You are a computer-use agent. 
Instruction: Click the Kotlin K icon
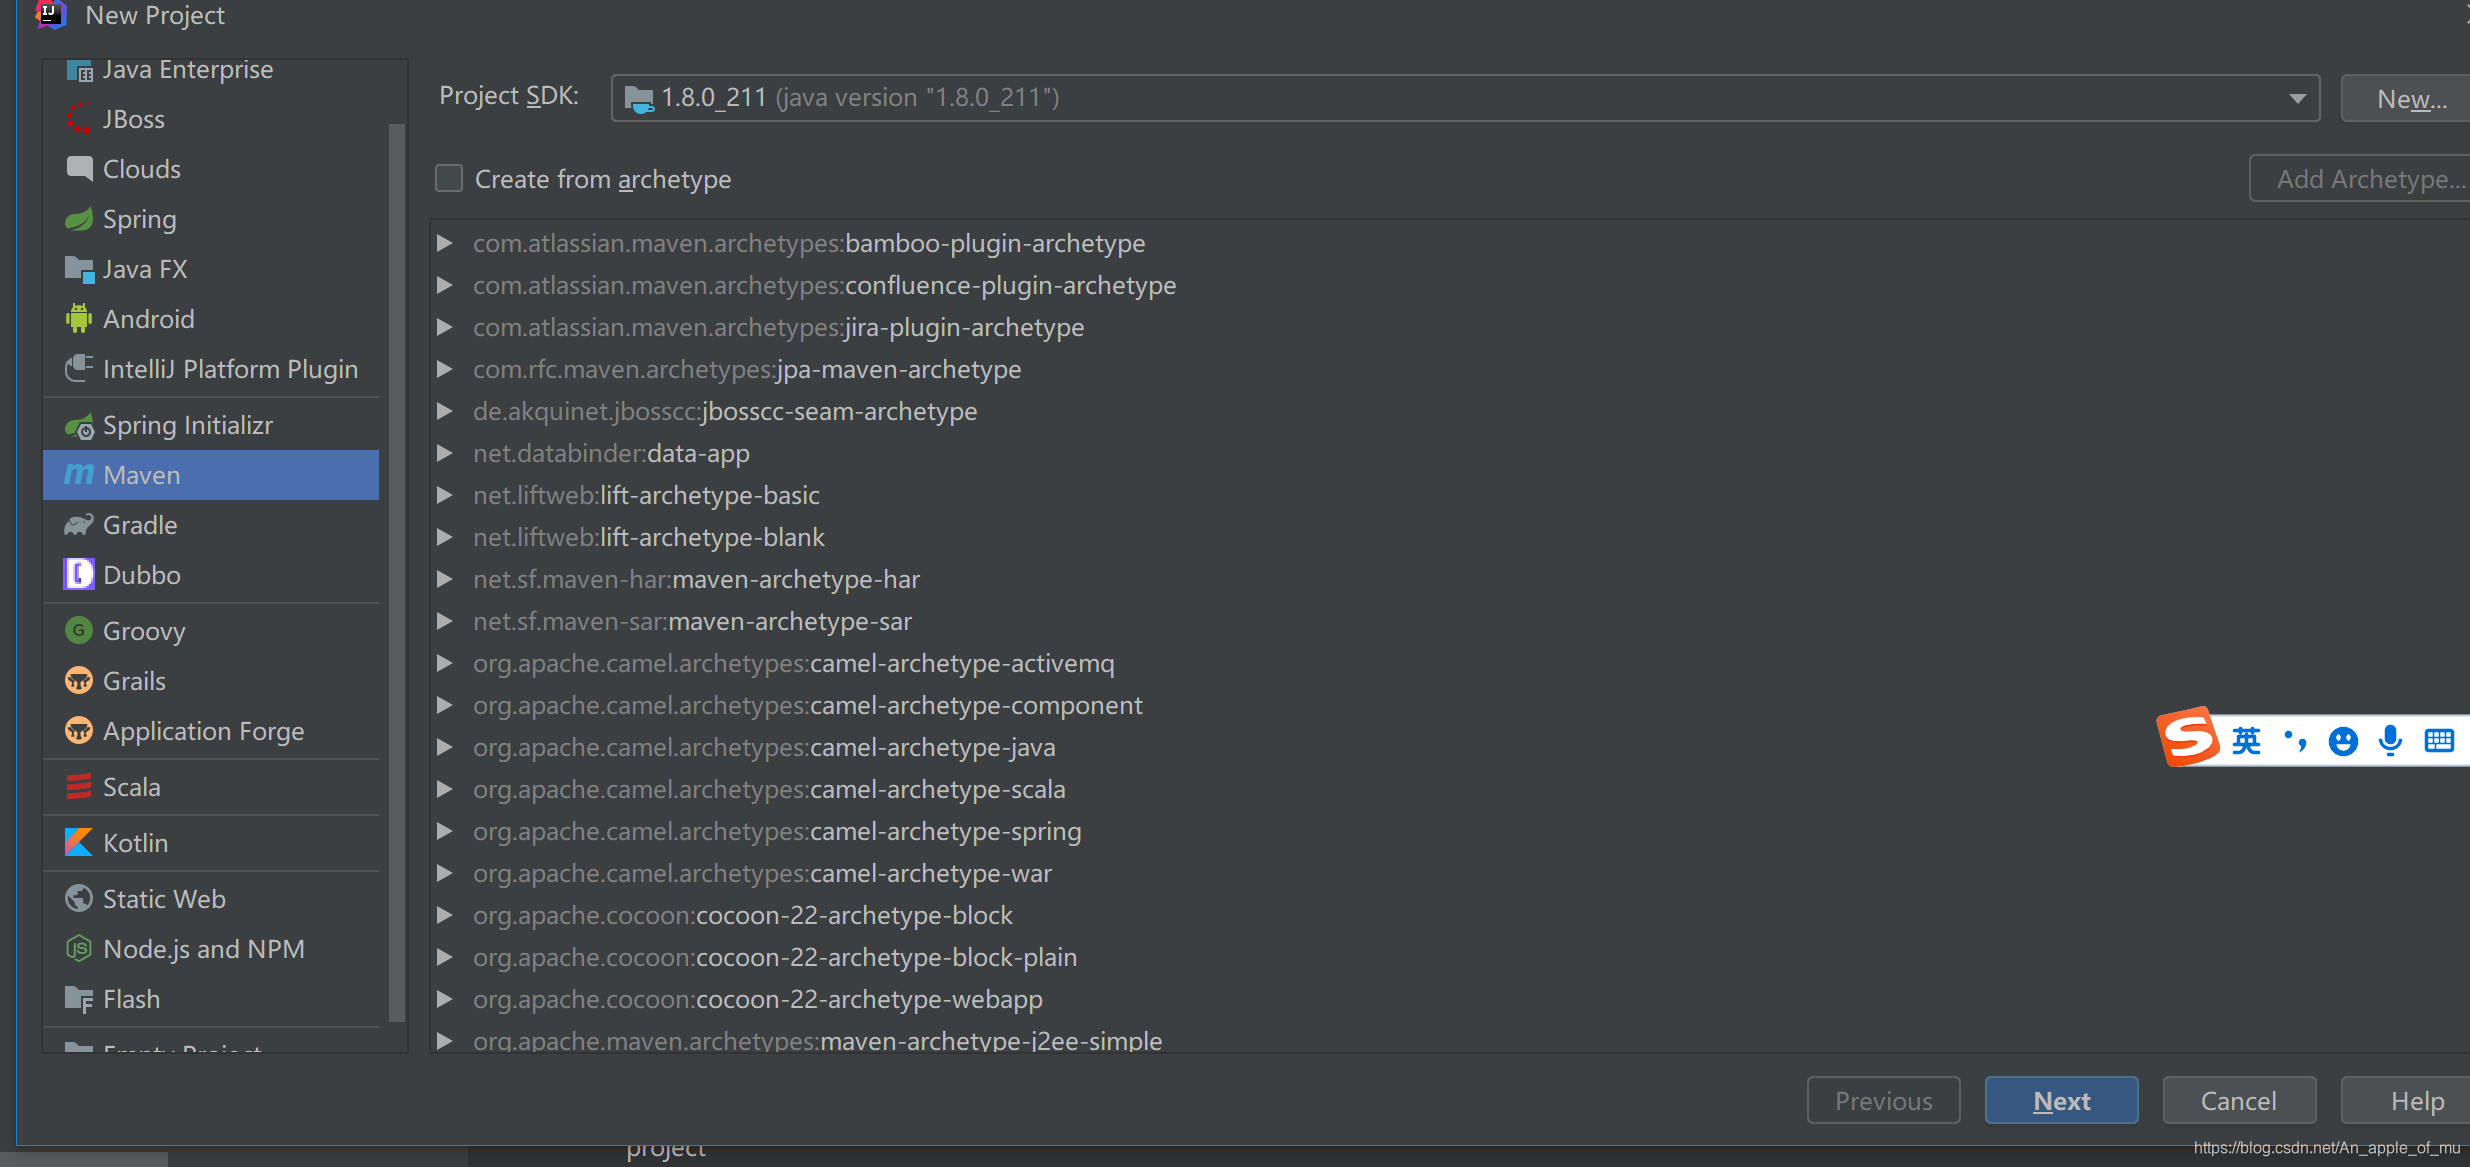(79, 842)
